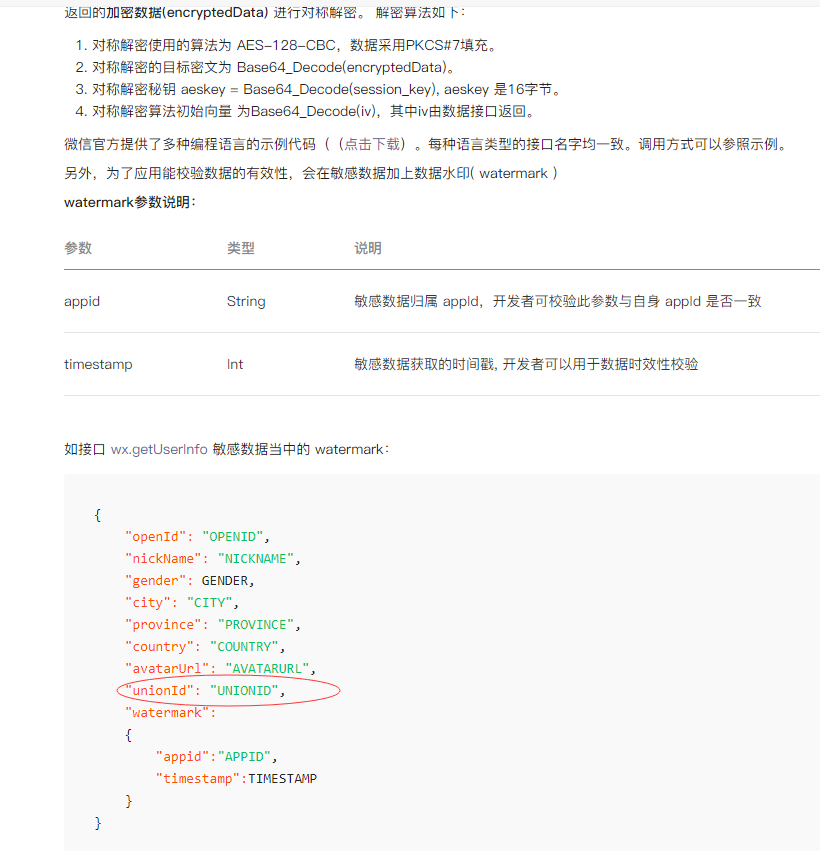
Task: Click the "gender": GENDER code line
Action: click(x=190, y=581)
